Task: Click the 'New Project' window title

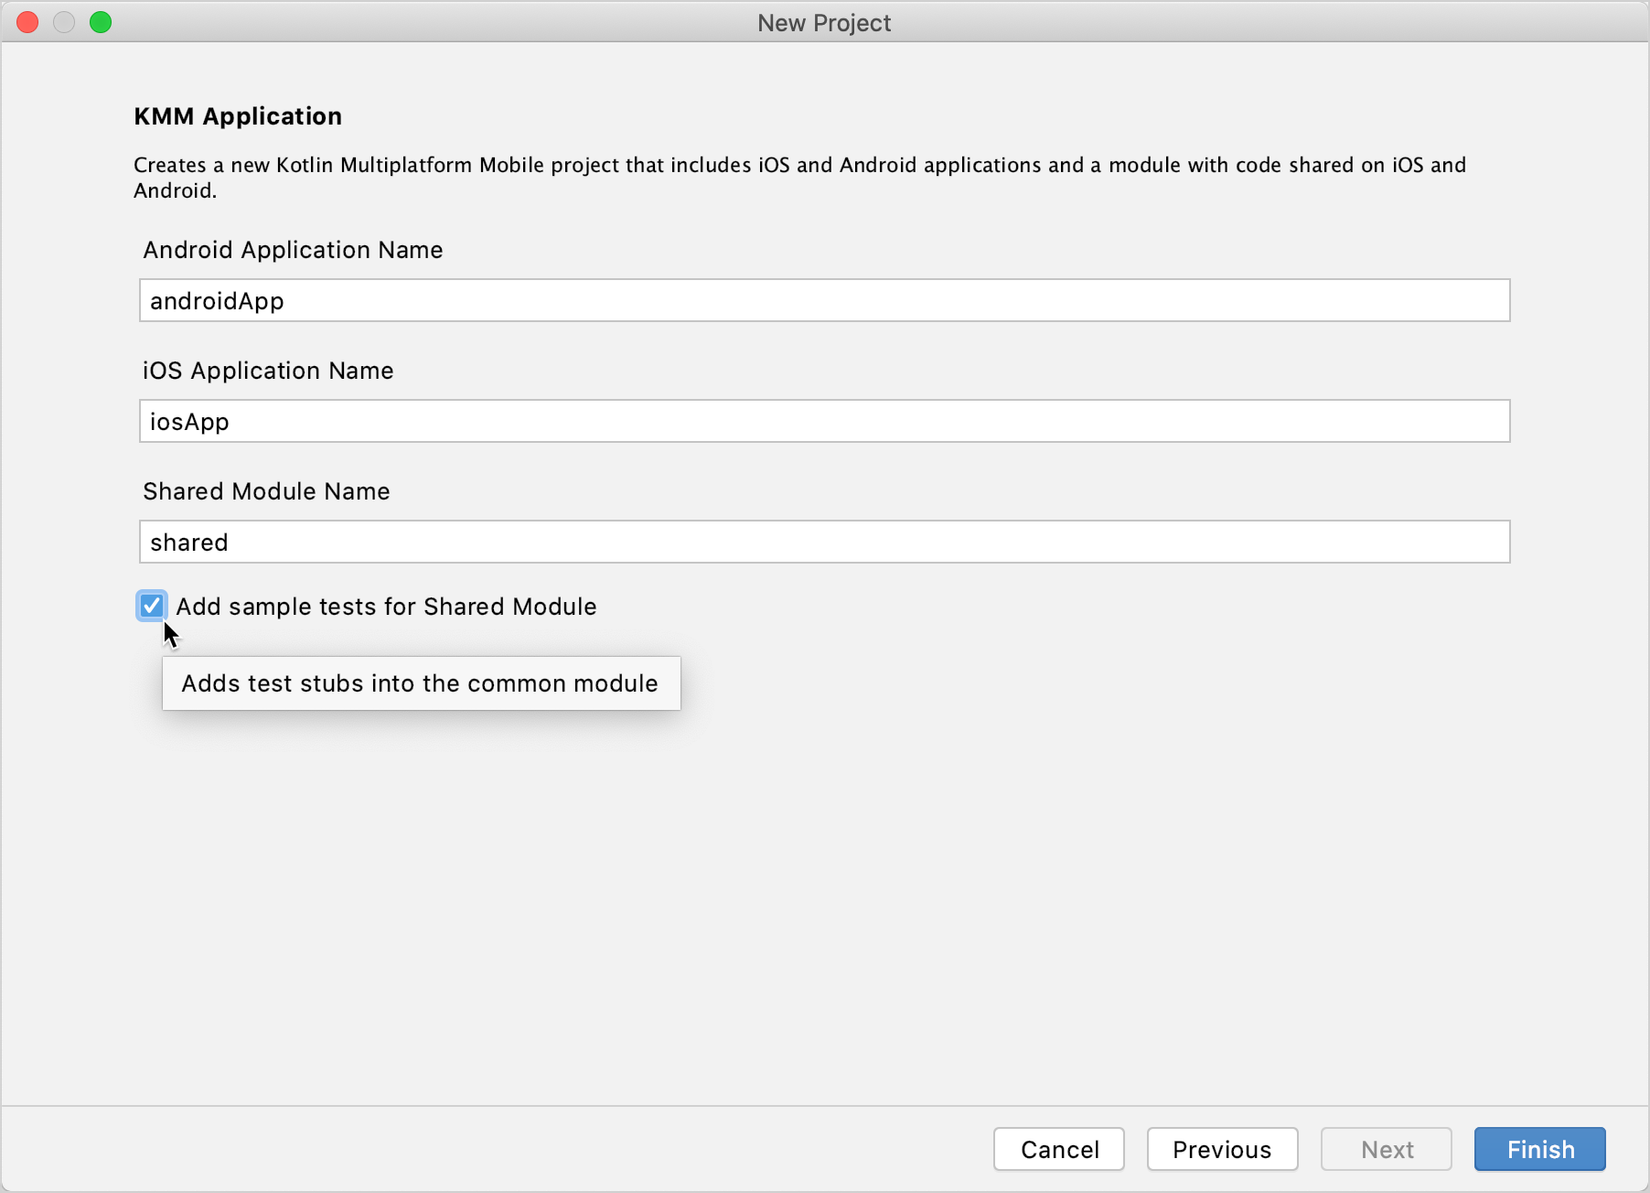Action: 823,22
